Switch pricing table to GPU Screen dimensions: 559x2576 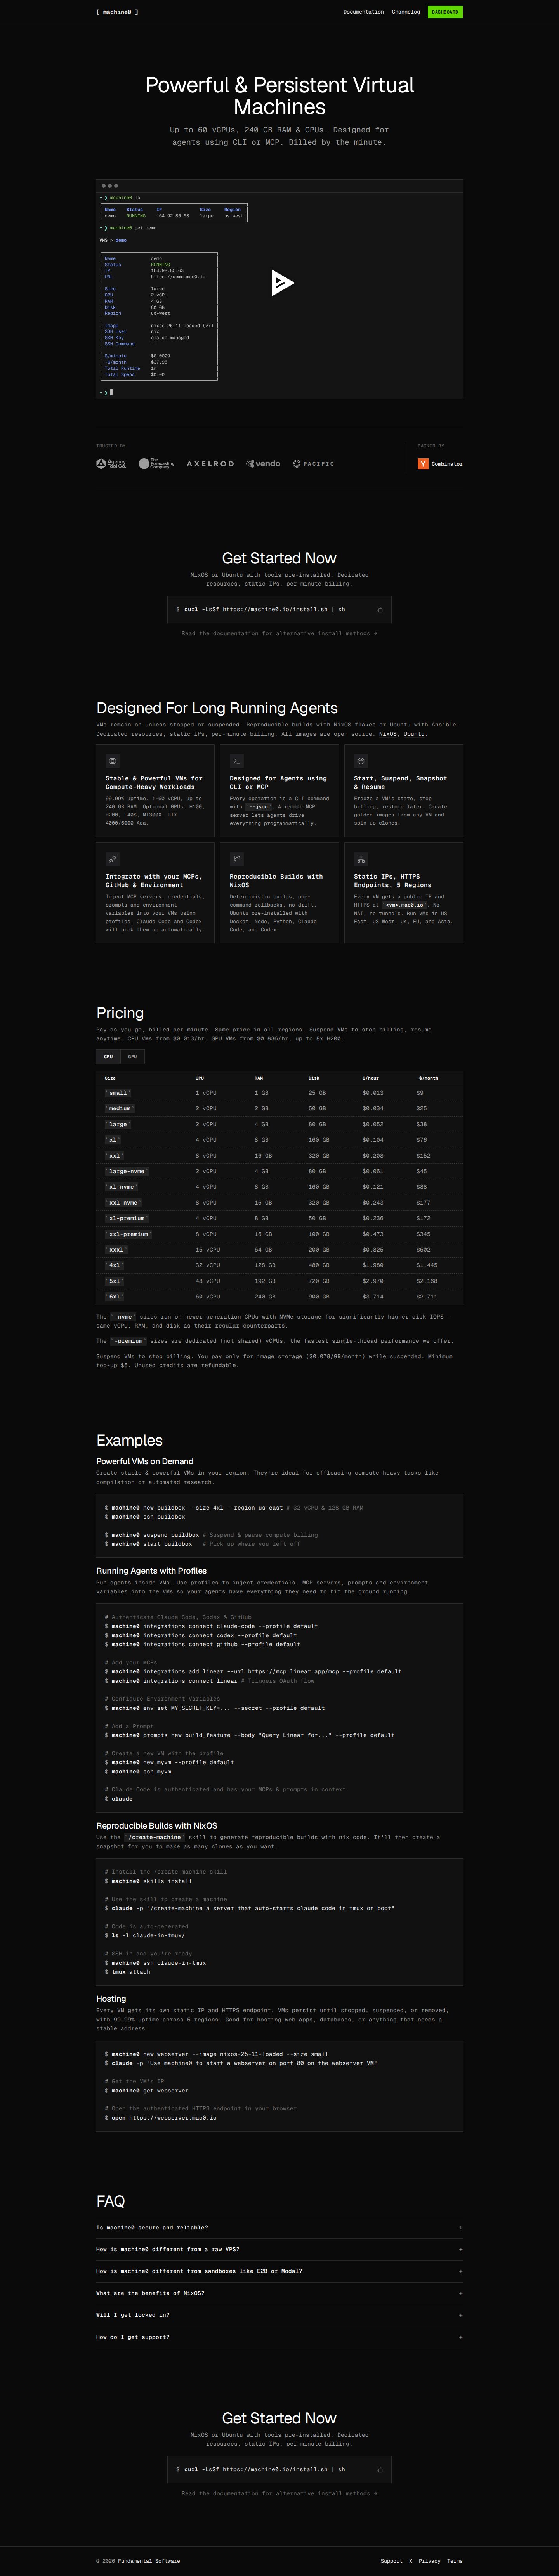[132, 1056]
